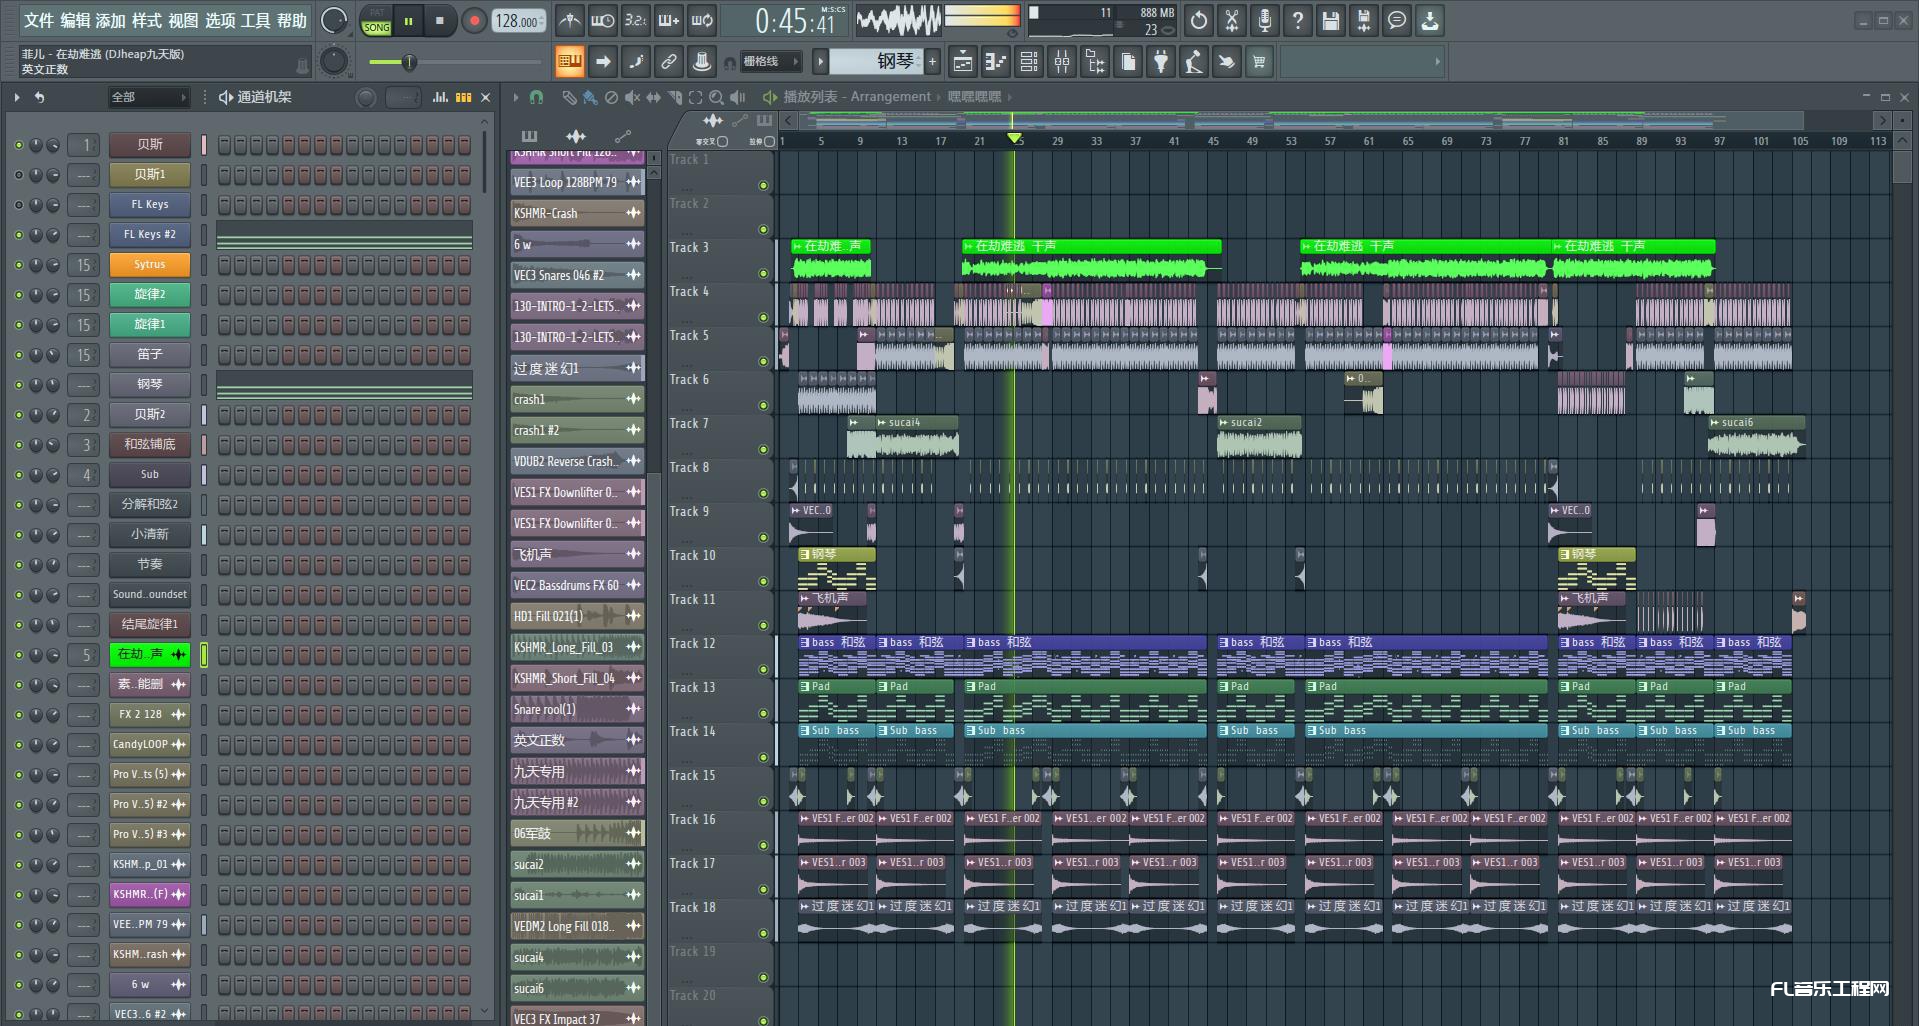Open the 样式 menu

[x=147, y=21]
